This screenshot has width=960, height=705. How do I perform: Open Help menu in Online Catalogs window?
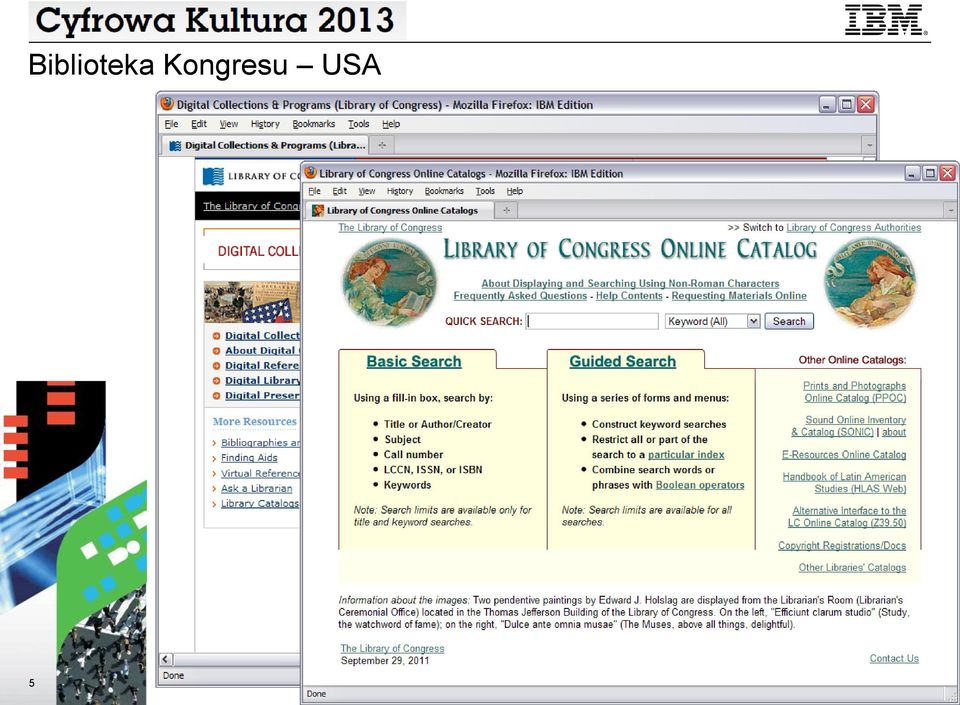tap(515, 191)
